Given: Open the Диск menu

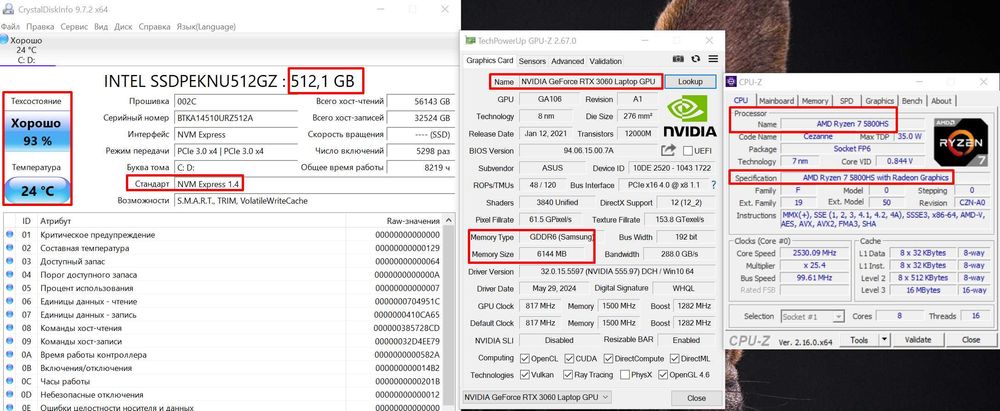Looking at the screenshot, I should pos(123,27).
